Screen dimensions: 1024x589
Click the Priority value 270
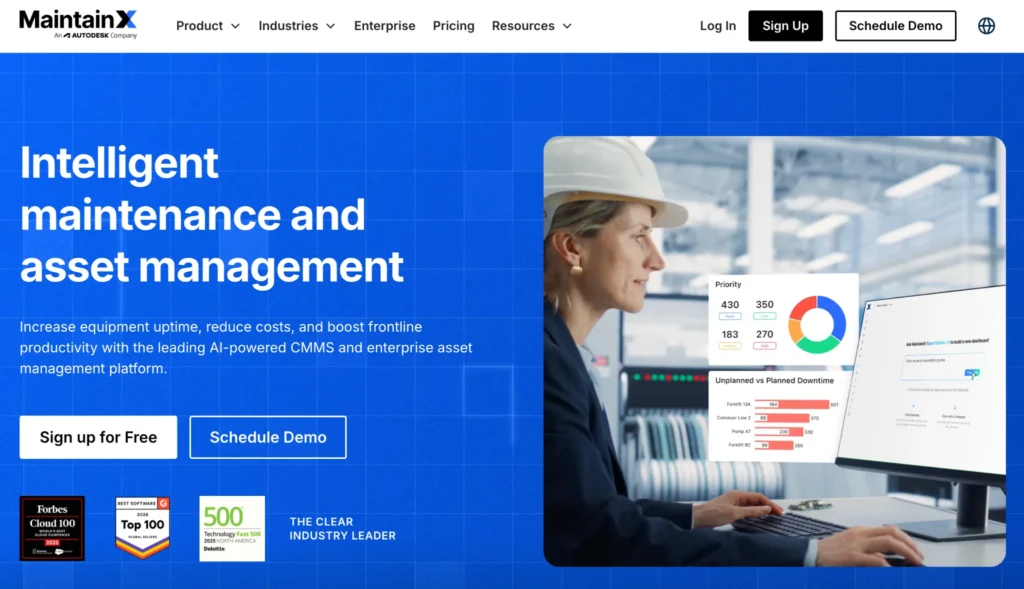pyautogui.click(x=764, y=334)
